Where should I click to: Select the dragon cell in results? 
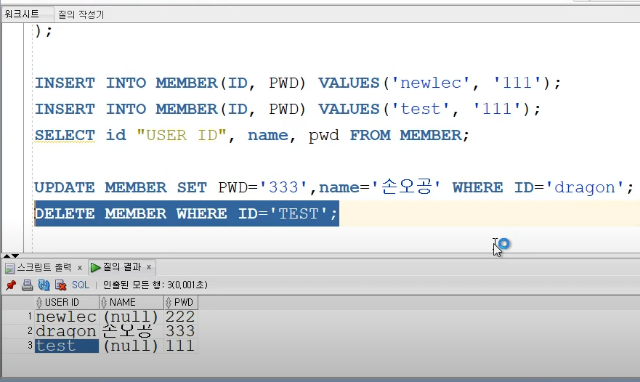coord(67,331)
